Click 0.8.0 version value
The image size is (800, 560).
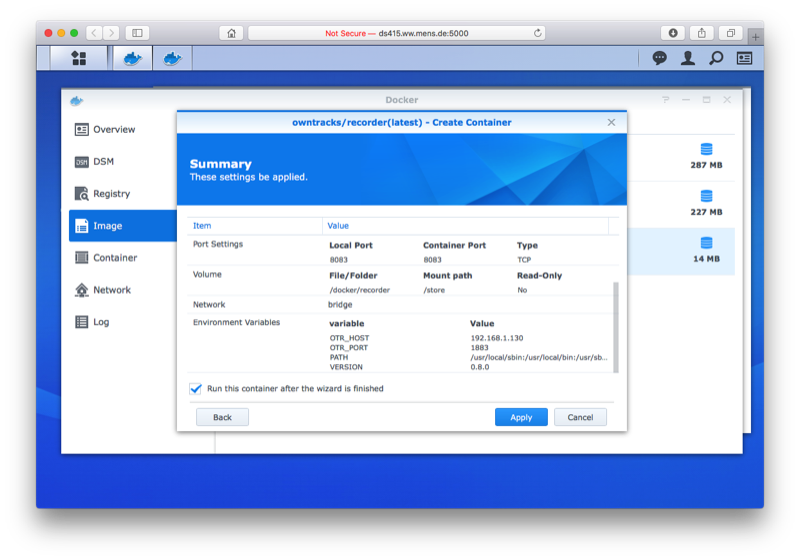click(x=480, y=367)
